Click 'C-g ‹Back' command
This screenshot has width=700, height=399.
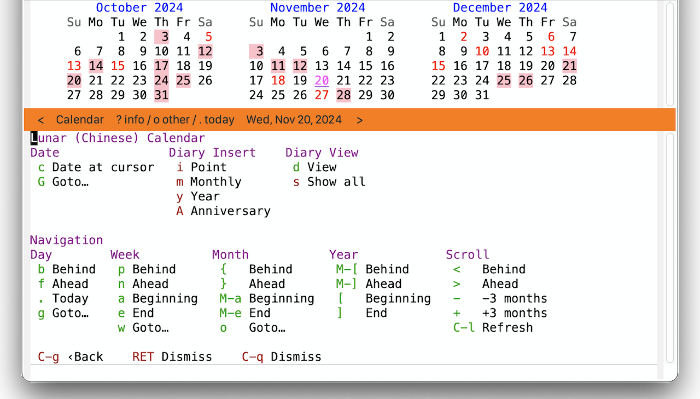[x=71, y=357]
